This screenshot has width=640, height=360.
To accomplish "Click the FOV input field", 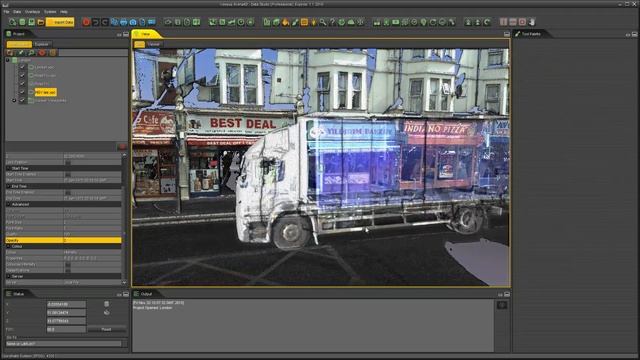I will 66,329.
